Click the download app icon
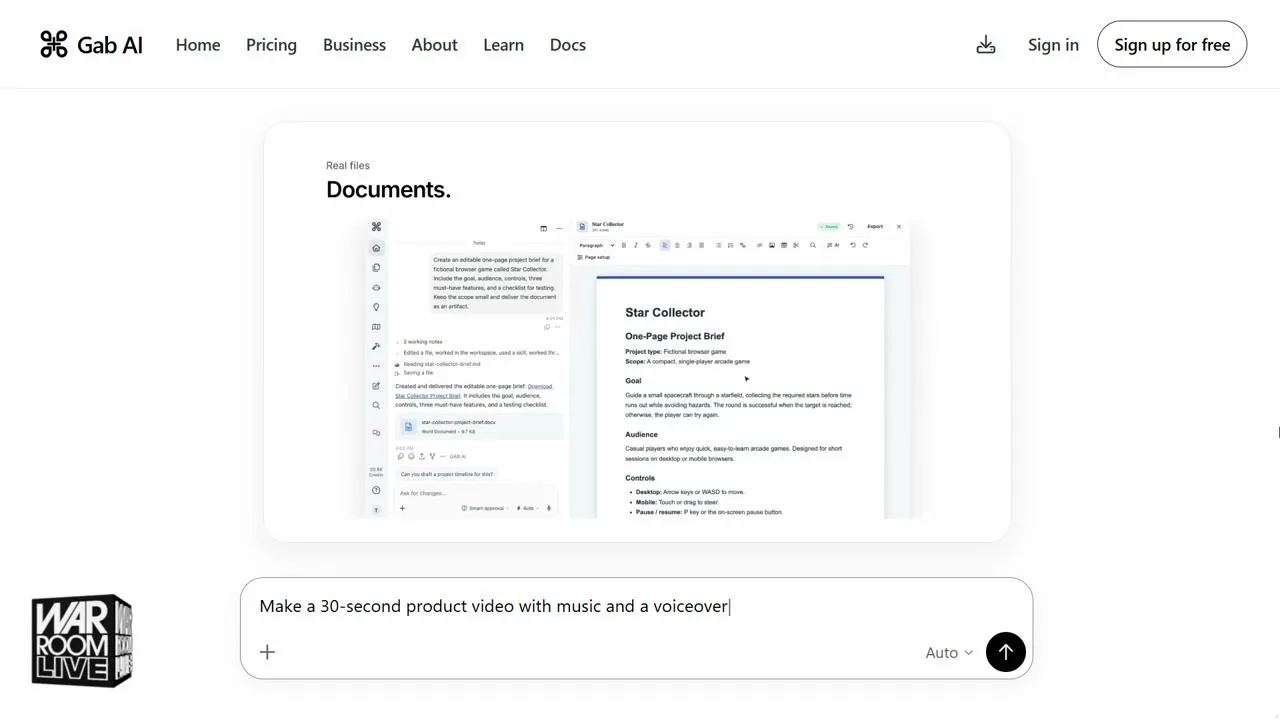Viewport: 1280px width, 720px height. pyautogui.click(x=986, y=44)
